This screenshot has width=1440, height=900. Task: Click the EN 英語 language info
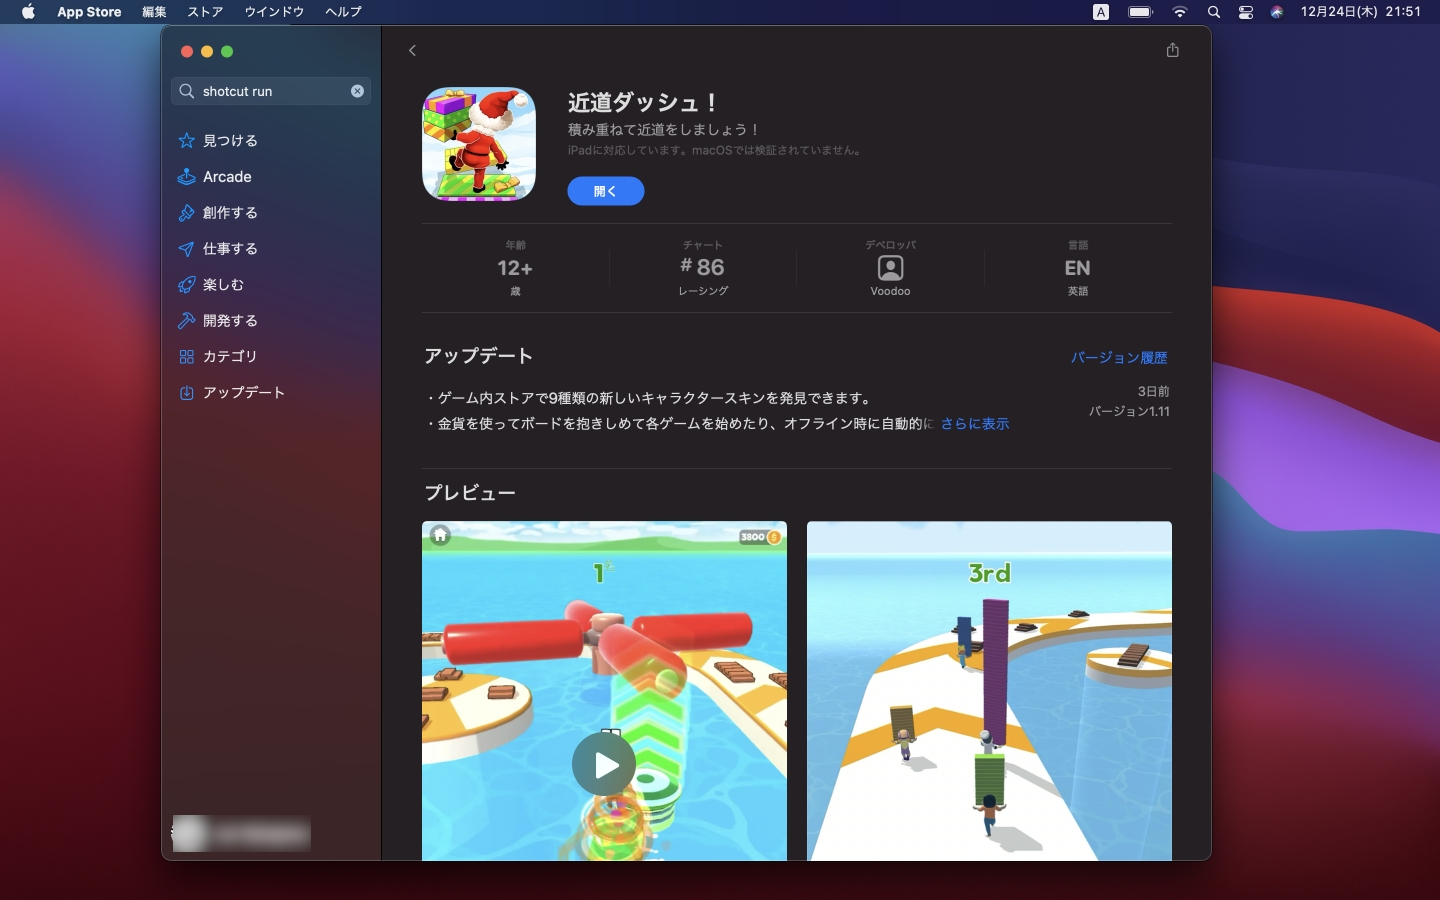[1078, 268]
